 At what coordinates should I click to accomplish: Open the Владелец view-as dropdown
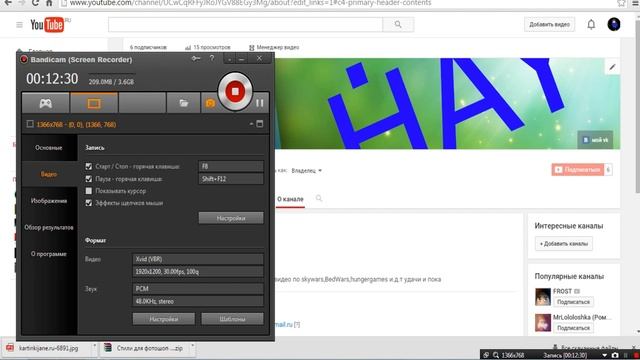[307, 171]
